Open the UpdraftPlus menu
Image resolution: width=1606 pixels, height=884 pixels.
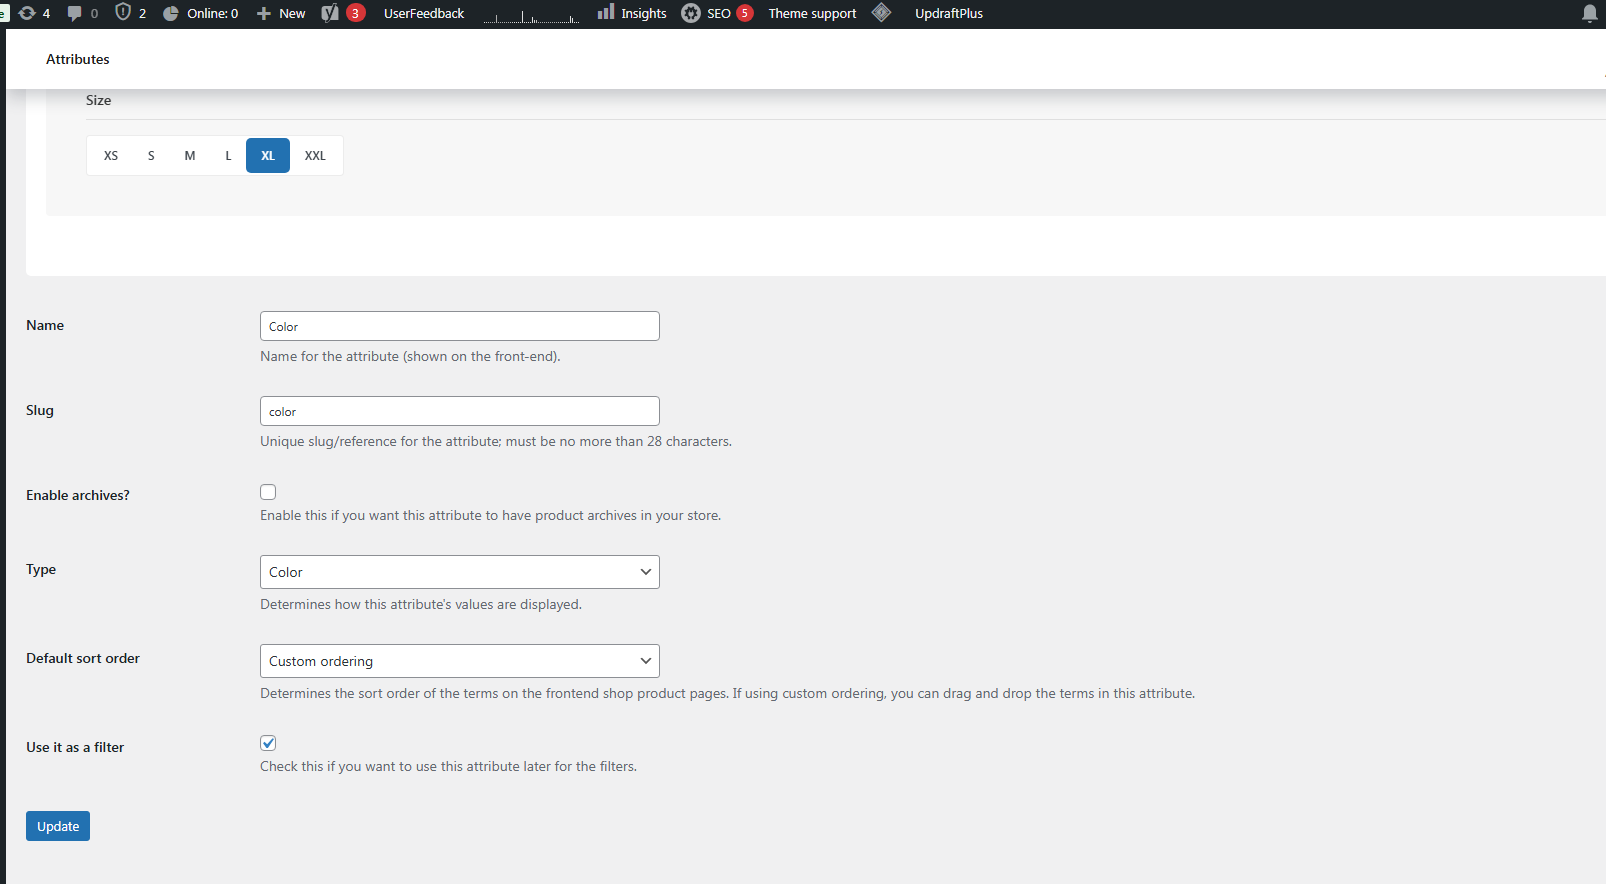(949, 13)
